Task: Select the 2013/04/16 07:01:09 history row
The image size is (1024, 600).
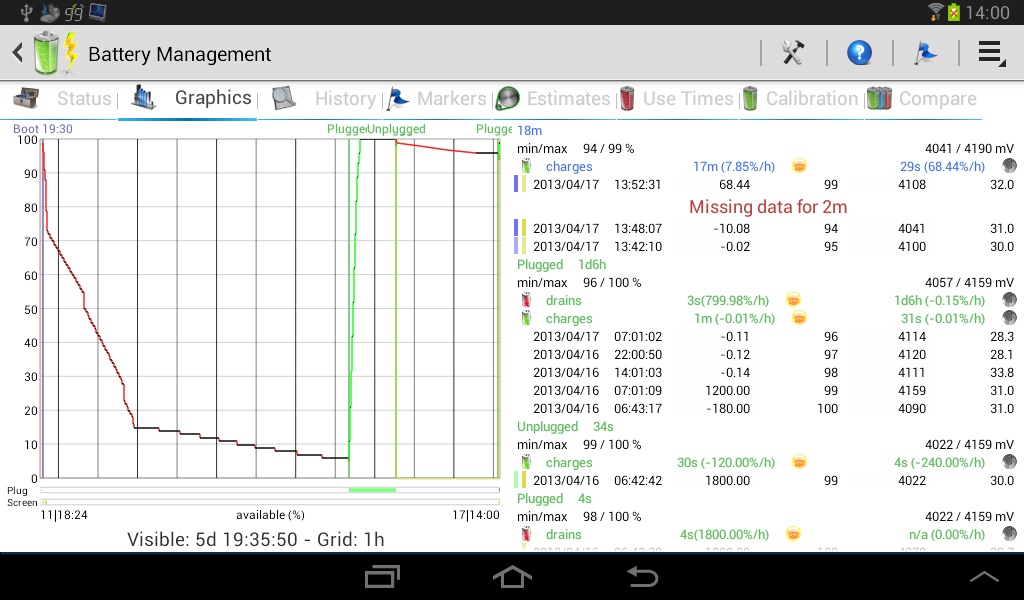Action: (x=765, y=390)
